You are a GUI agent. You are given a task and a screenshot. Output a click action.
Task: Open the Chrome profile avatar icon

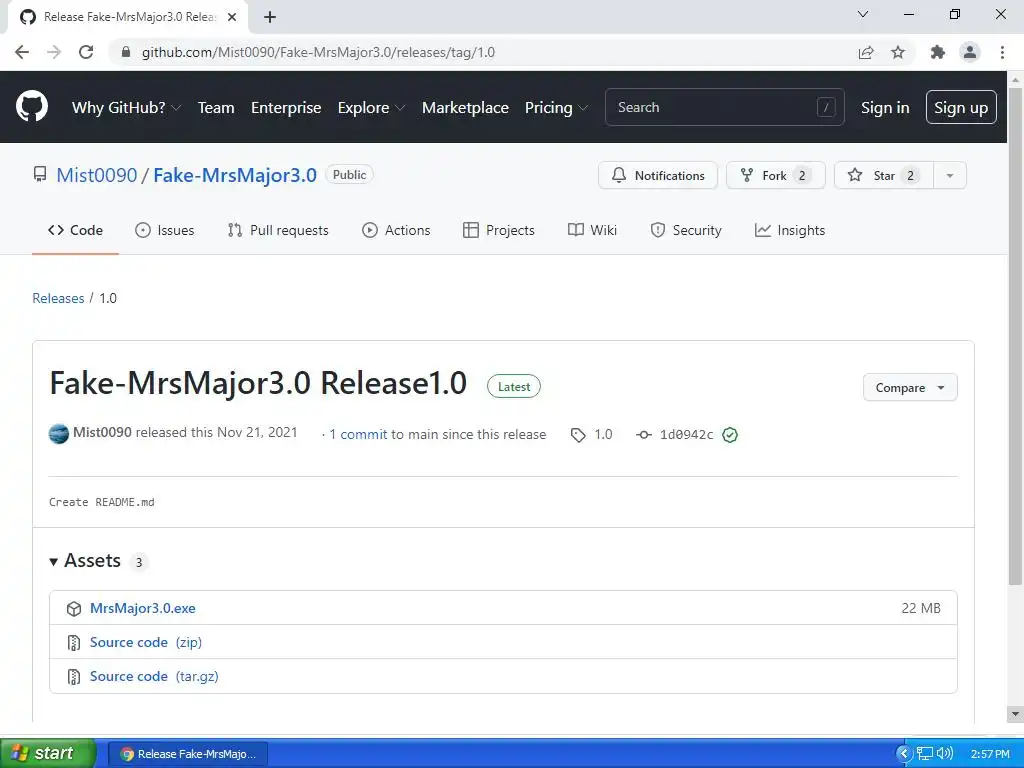[970, 52]
